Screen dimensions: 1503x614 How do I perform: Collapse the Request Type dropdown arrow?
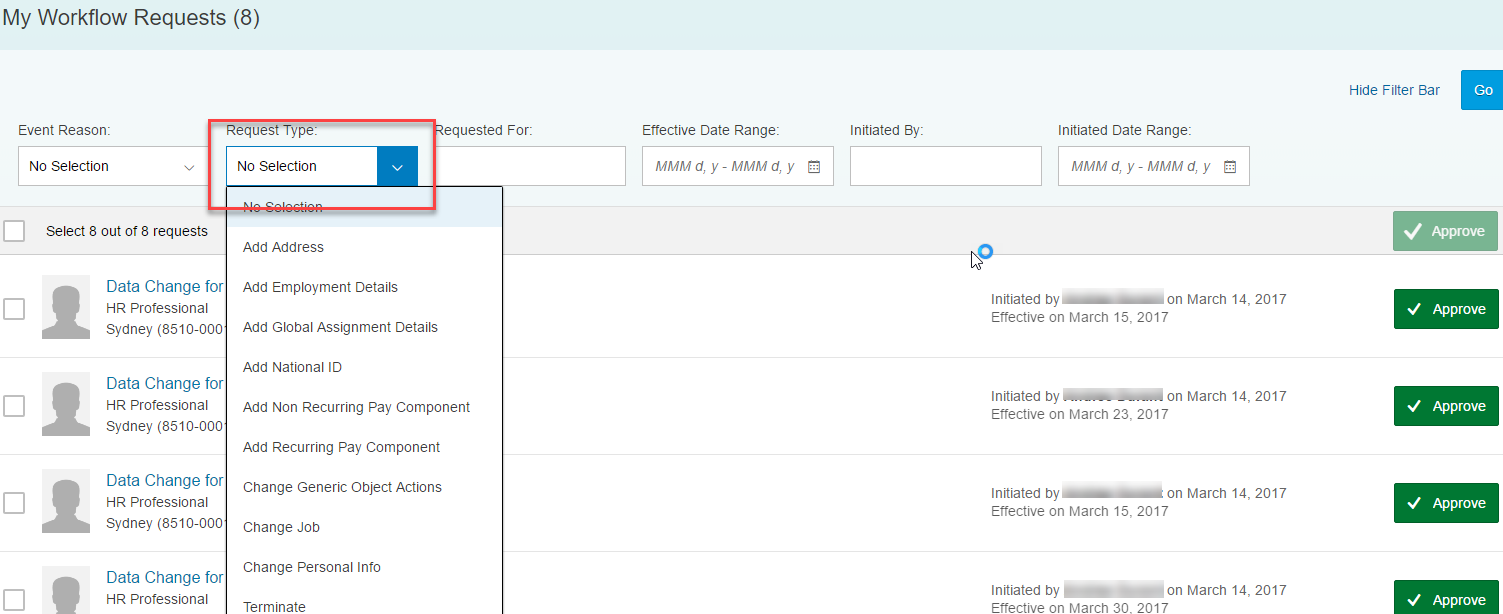pos(397,167)
